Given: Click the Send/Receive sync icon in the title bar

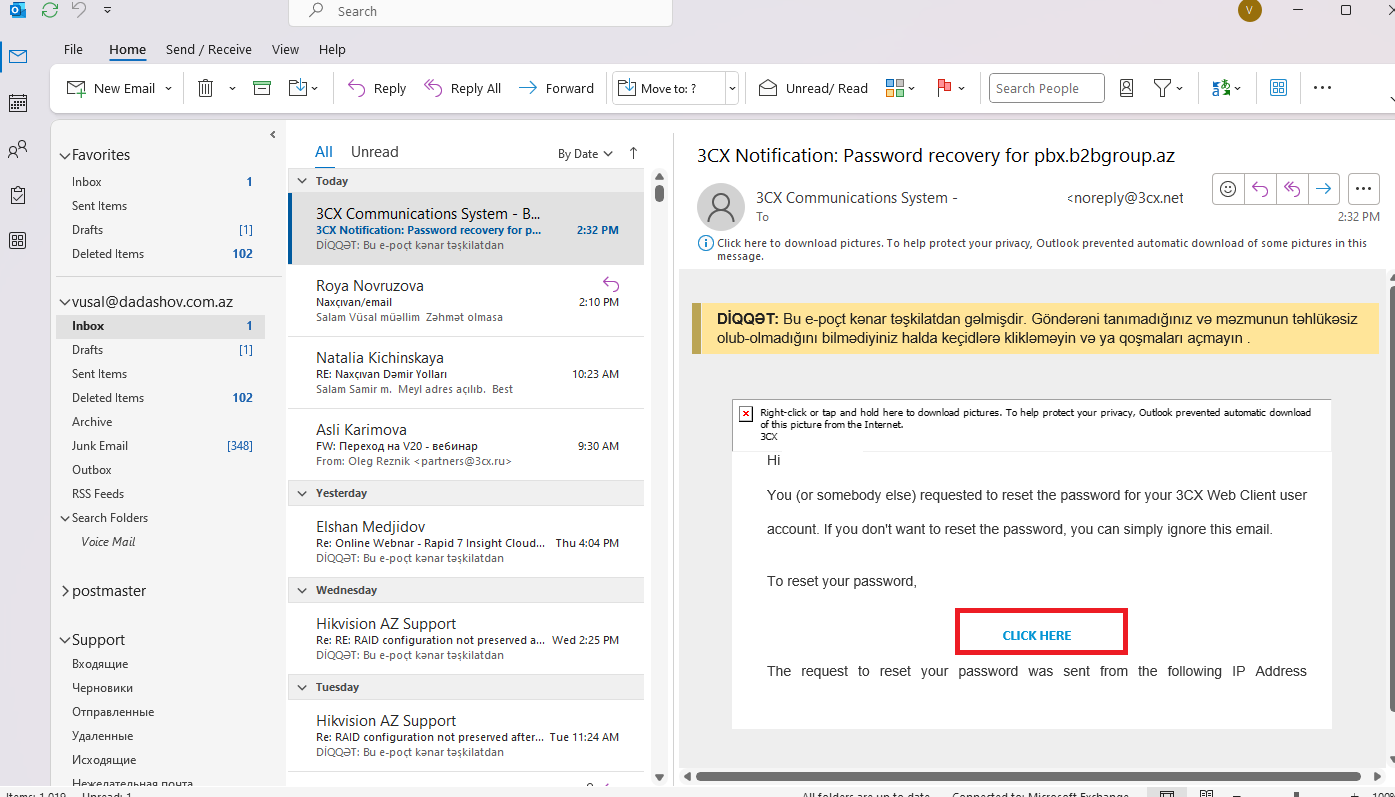Looking at the screenshot, I should (50, 10).
